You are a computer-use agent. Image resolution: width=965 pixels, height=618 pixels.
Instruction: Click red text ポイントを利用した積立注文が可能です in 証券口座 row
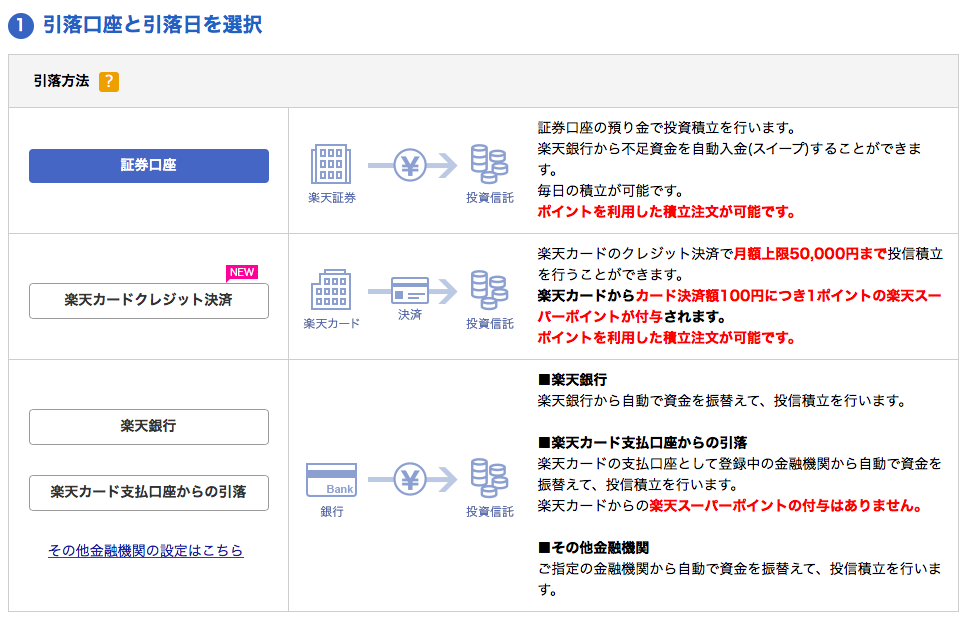click(x=666, y=212)
